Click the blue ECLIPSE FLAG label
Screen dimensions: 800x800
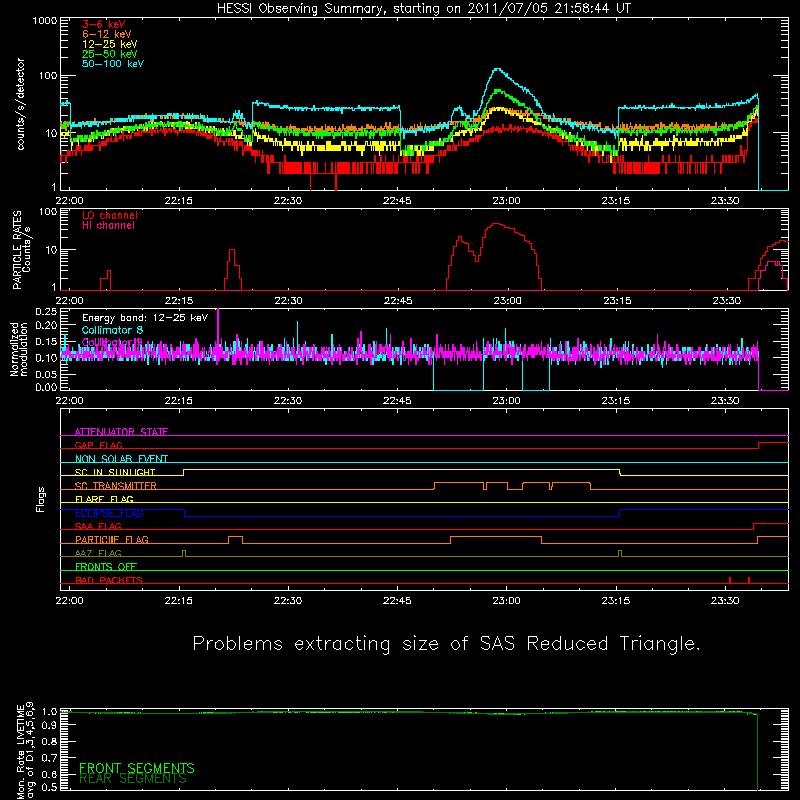[x=109, y=513]
